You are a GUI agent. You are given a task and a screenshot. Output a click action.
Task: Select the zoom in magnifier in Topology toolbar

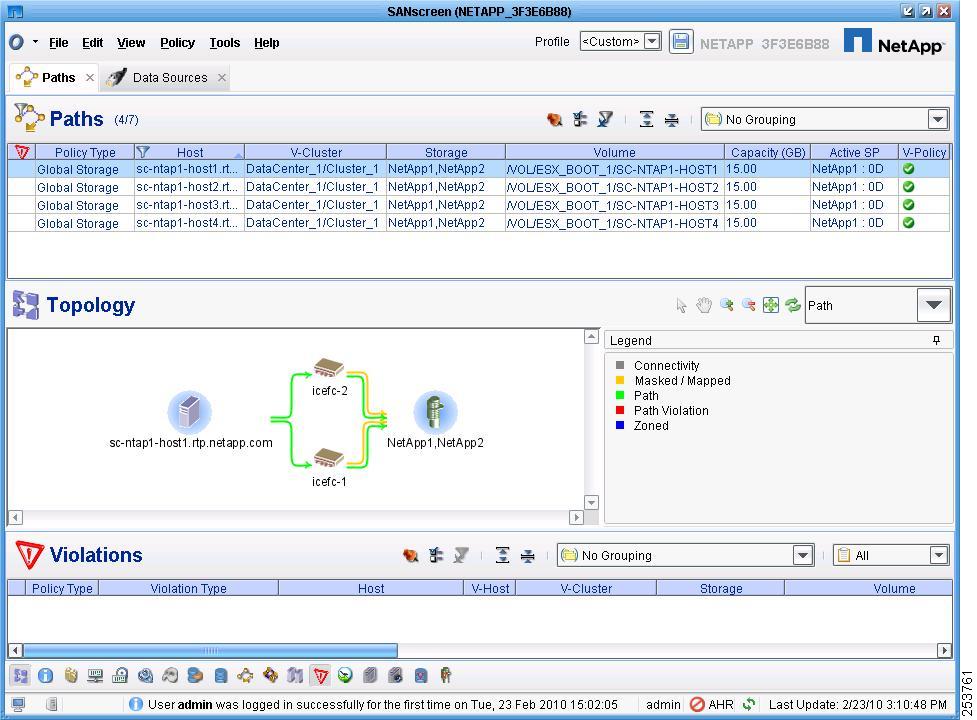click(x=726, y=305)
